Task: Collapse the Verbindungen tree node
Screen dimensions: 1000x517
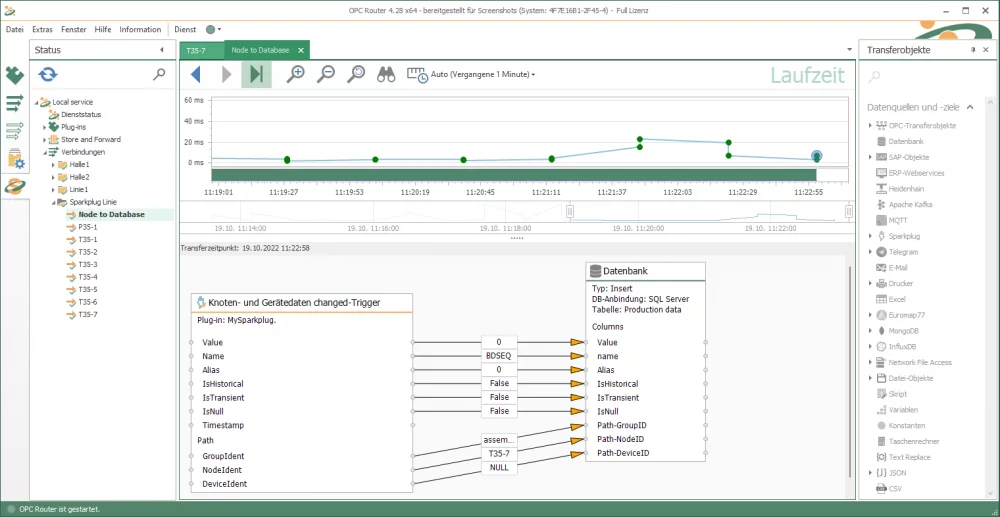Action: tap(45, 152)
